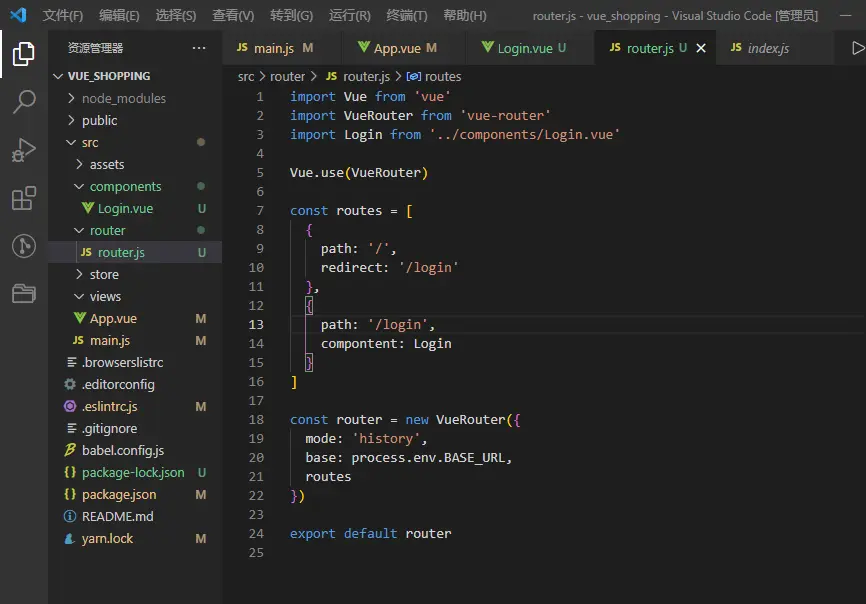Switch to the index.js tab

click(x=774, y=48)
